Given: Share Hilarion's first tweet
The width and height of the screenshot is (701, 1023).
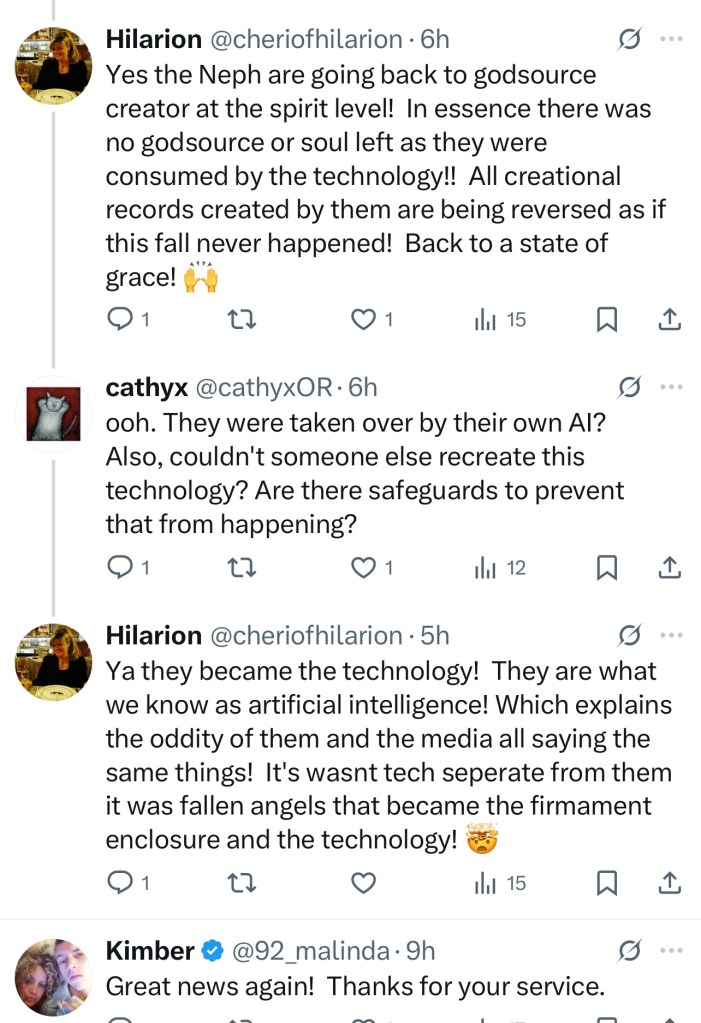Looking at the screenshot, I should (670, 320).
